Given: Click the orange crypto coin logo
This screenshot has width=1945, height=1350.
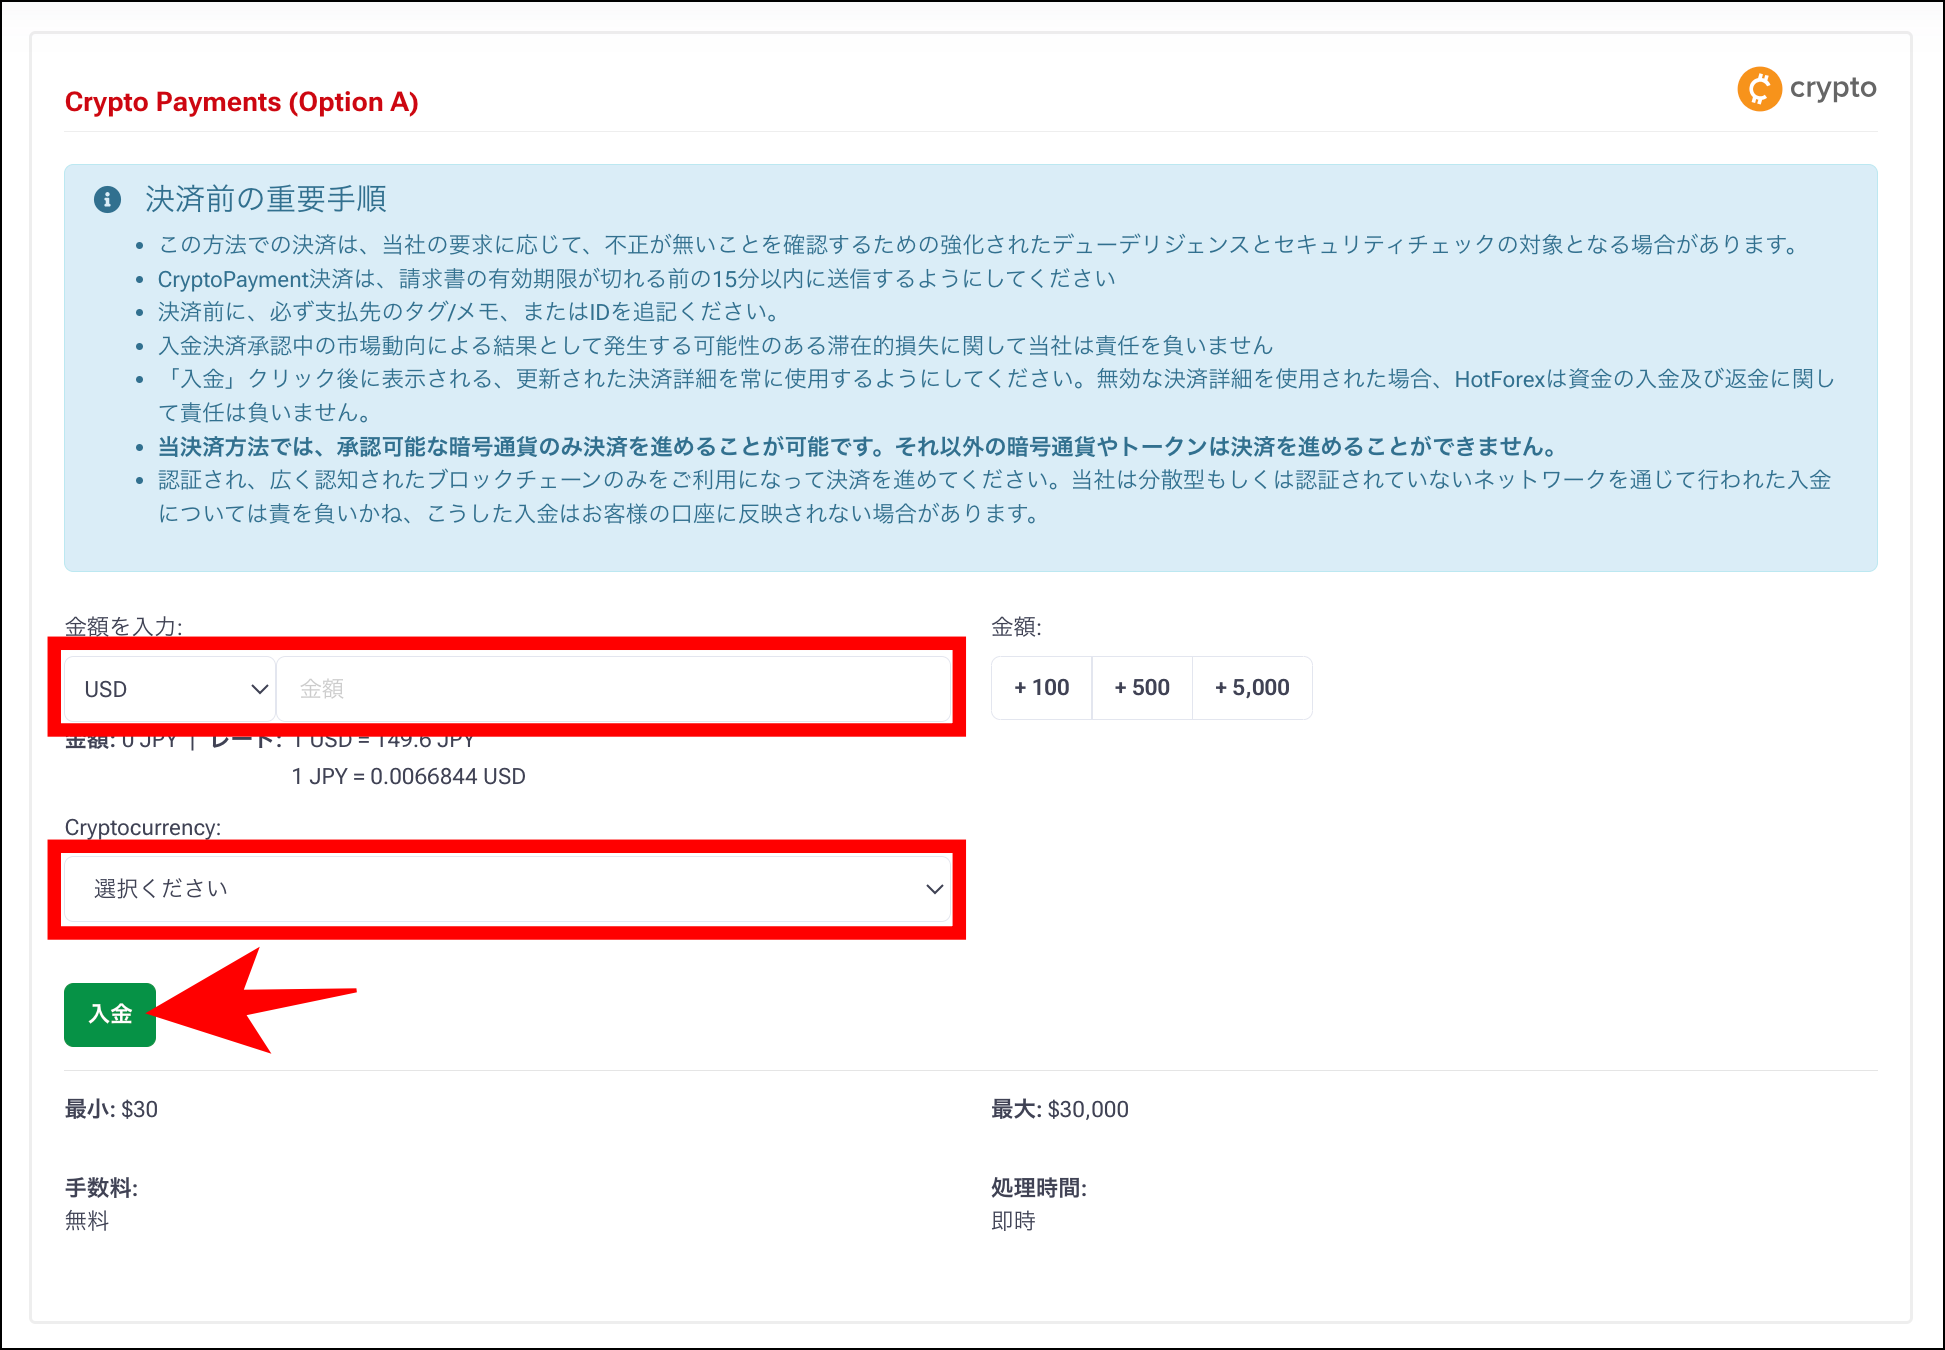Looking at the screenshot, I should tap(1760, 89).
